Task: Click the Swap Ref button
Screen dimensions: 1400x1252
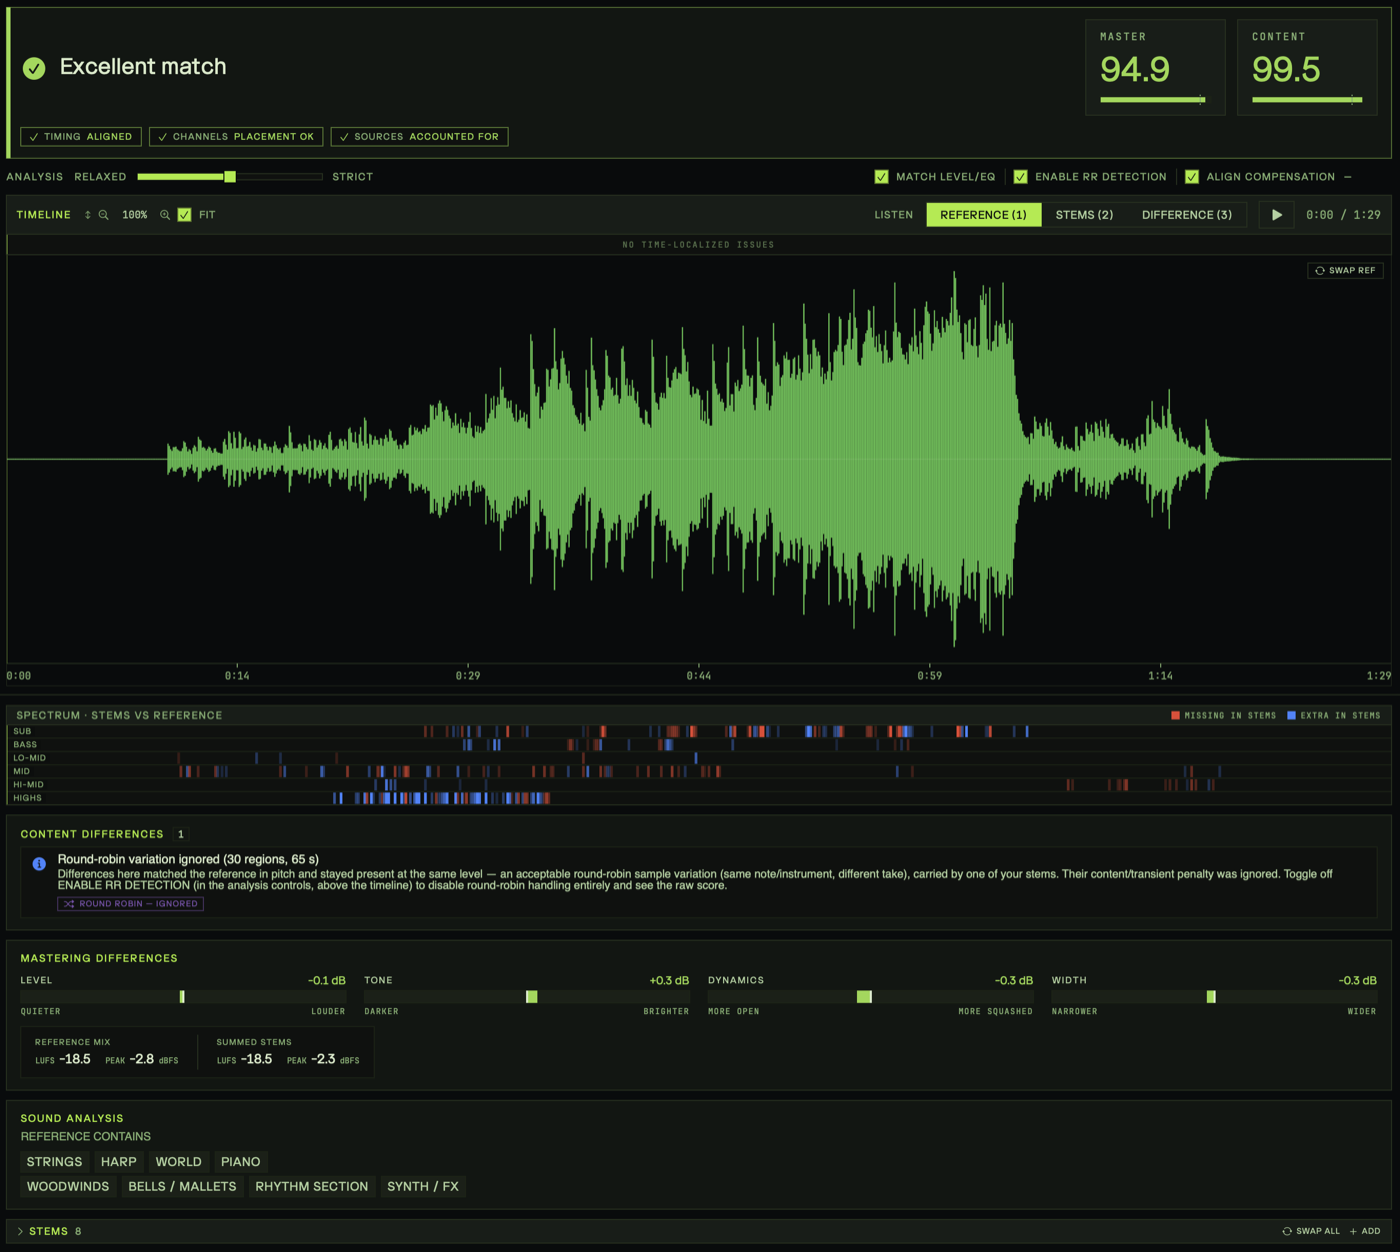Action: point(1345,270)
